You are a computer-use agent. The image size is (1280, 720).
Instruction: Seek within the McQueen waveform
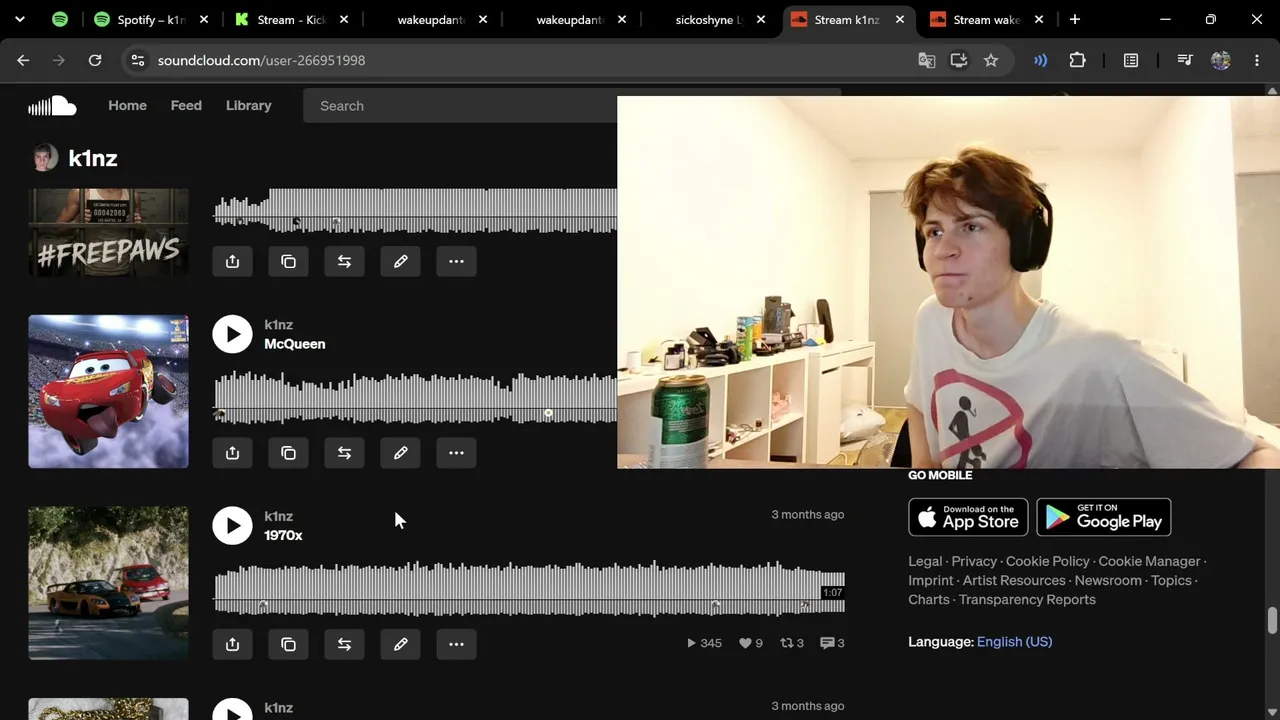(x=415, y=397)
